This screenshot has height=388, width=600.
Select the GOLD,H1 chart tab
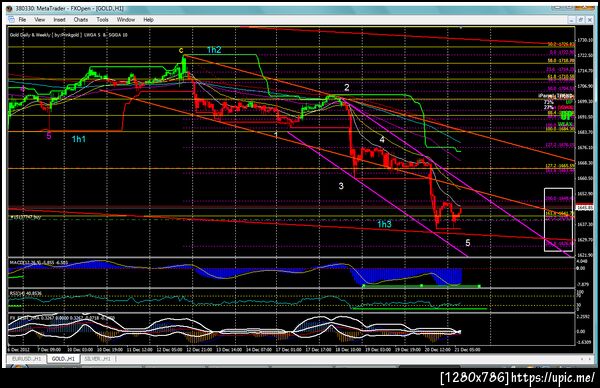point(63,359)
